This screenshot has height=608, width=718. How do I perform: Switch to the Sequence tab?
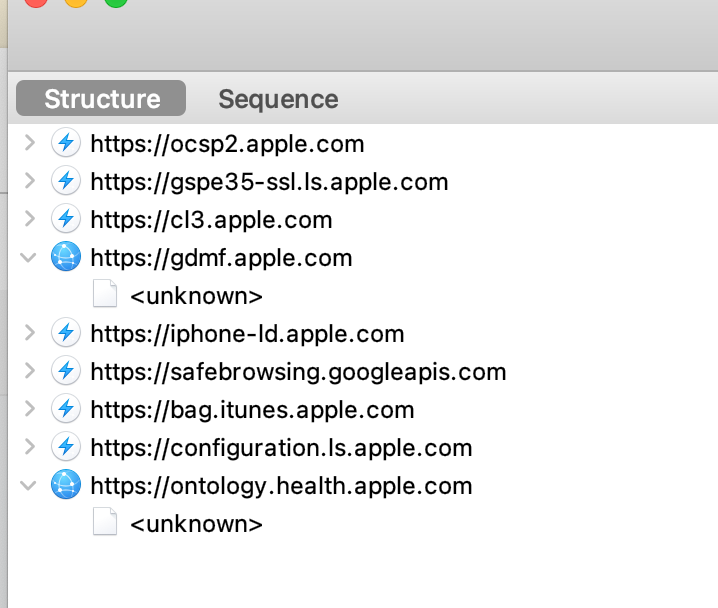(278, 99)
